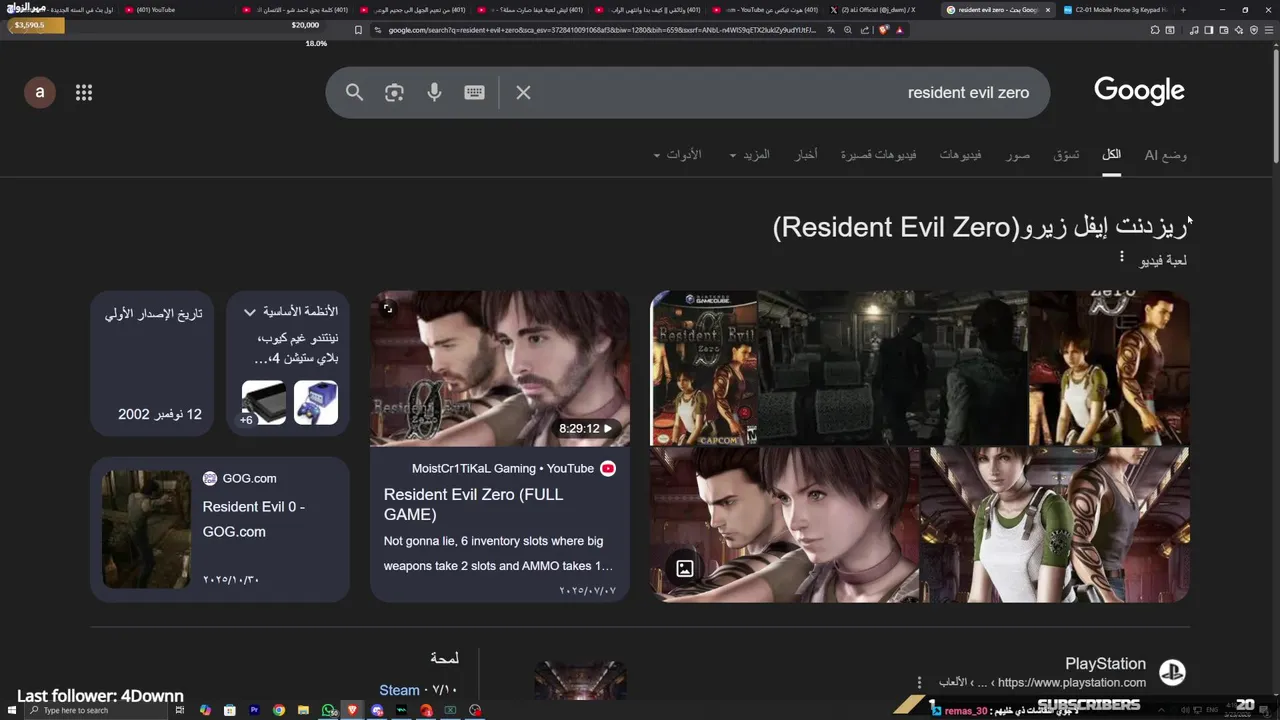Screen dimensions: 1280x720
Task: Open the PlayStation search result
Action: click(x=1105, y=664)
